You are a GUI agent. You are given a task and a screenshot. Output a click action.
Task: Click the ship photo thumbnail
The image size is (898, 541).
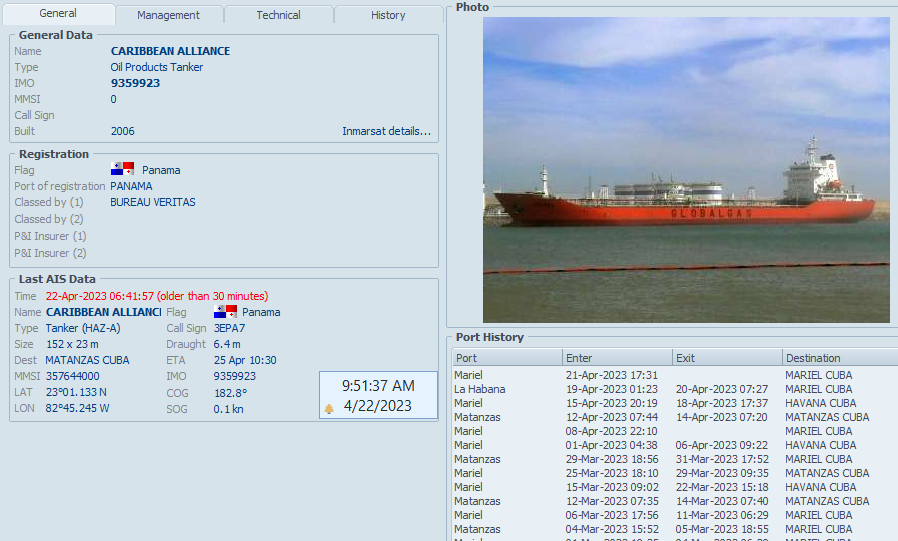(x=686, y=170)
